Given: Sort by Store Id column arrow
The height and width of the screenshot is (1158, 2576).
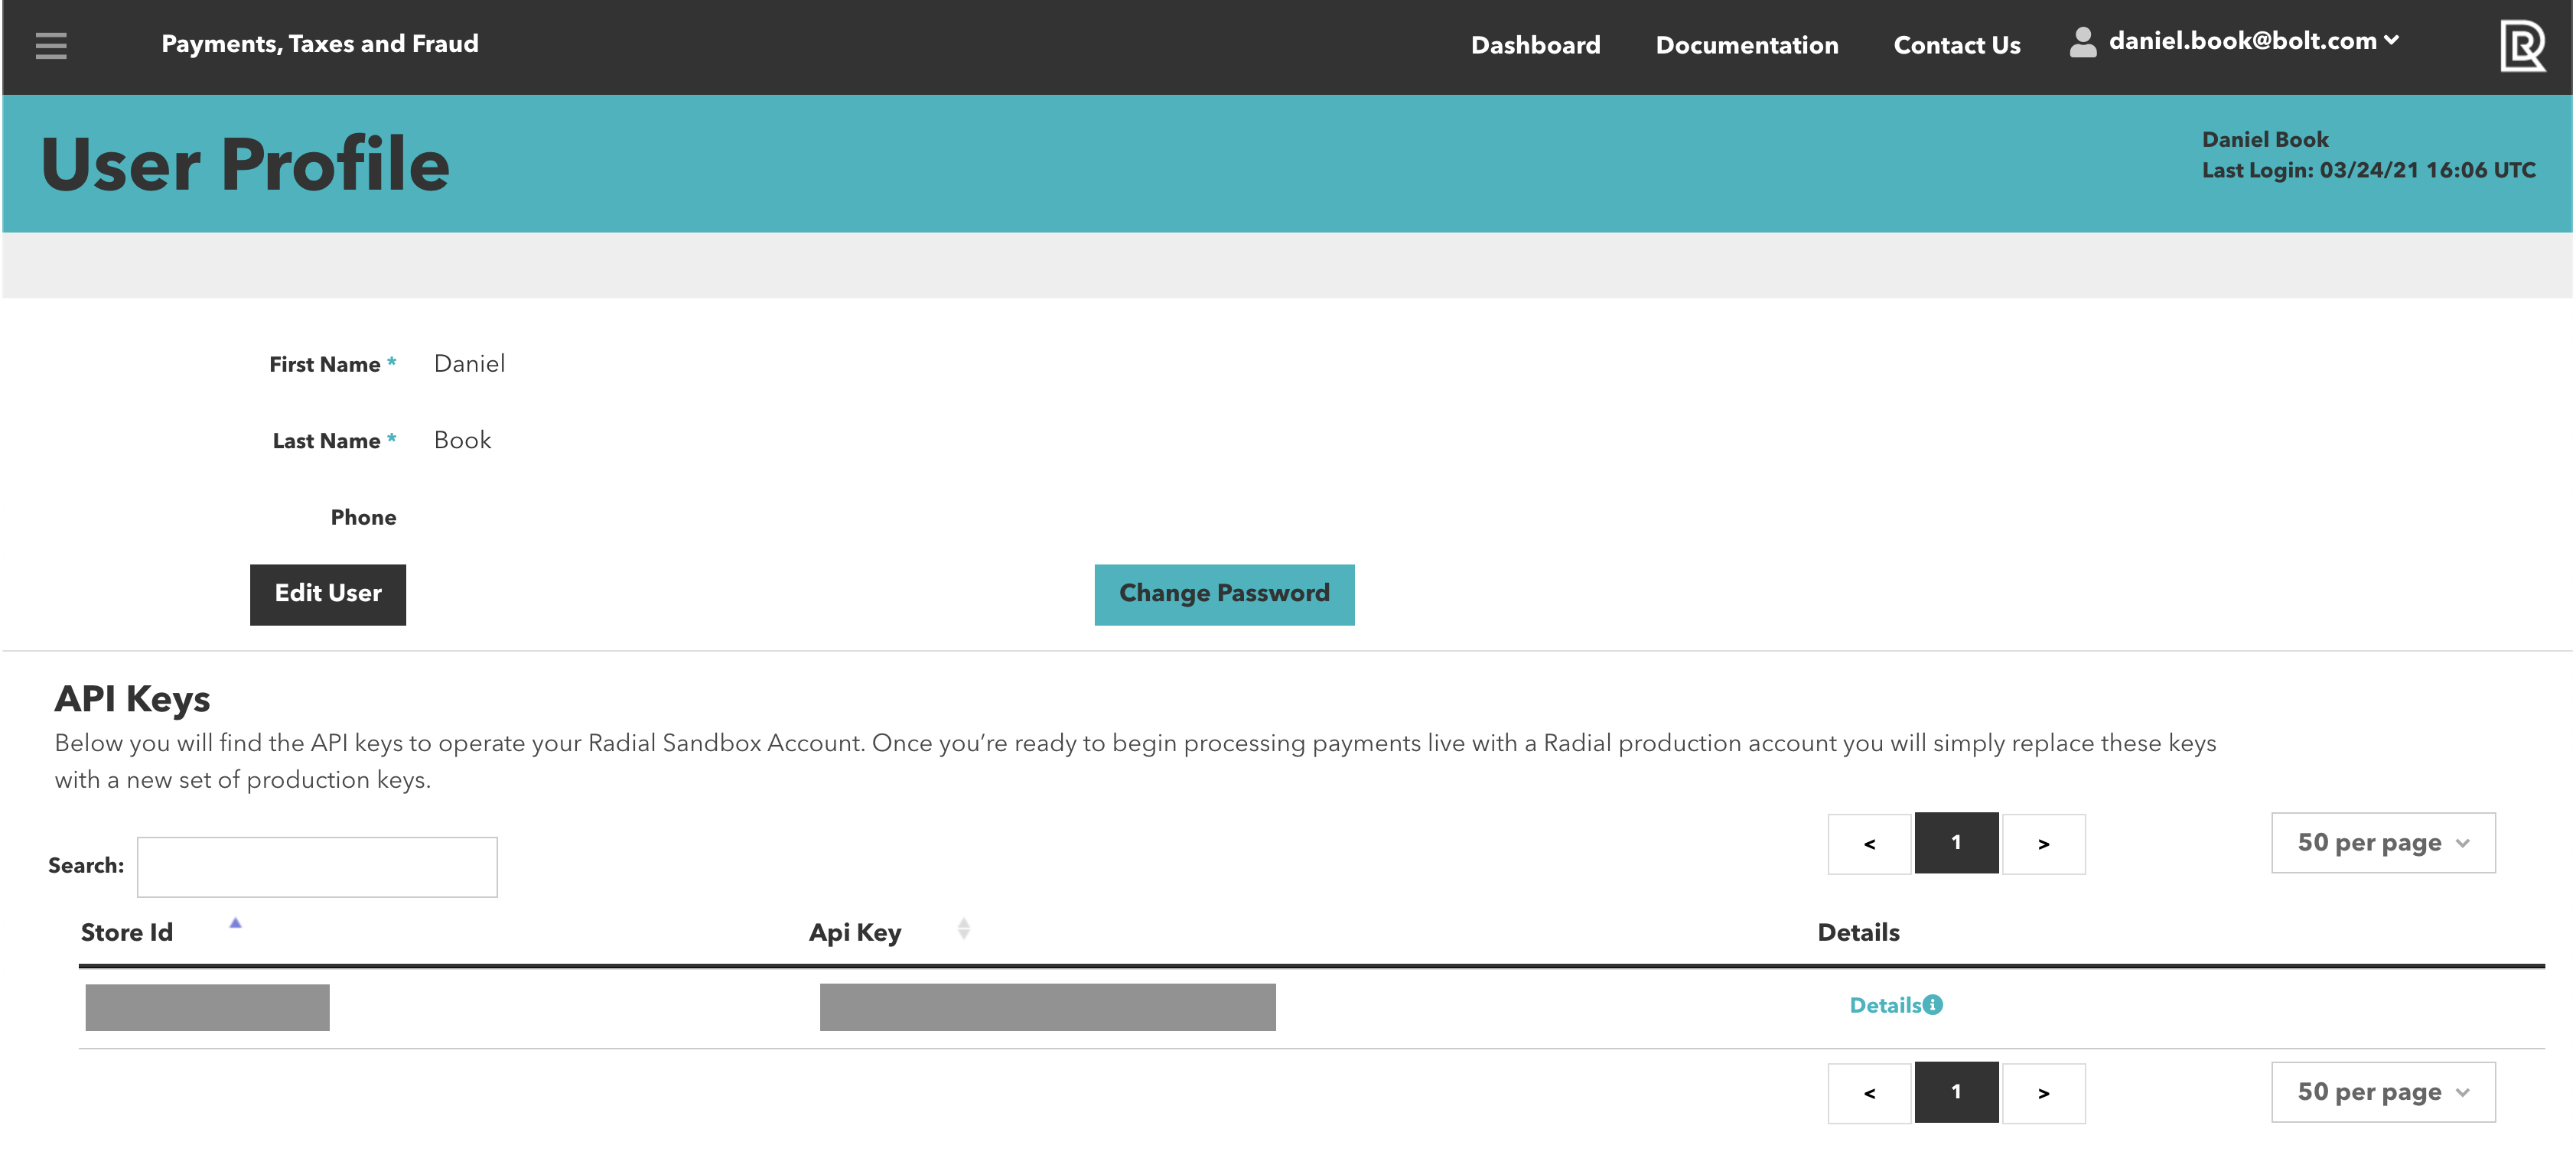Looking at the screenshot, I should coord(235,923).
